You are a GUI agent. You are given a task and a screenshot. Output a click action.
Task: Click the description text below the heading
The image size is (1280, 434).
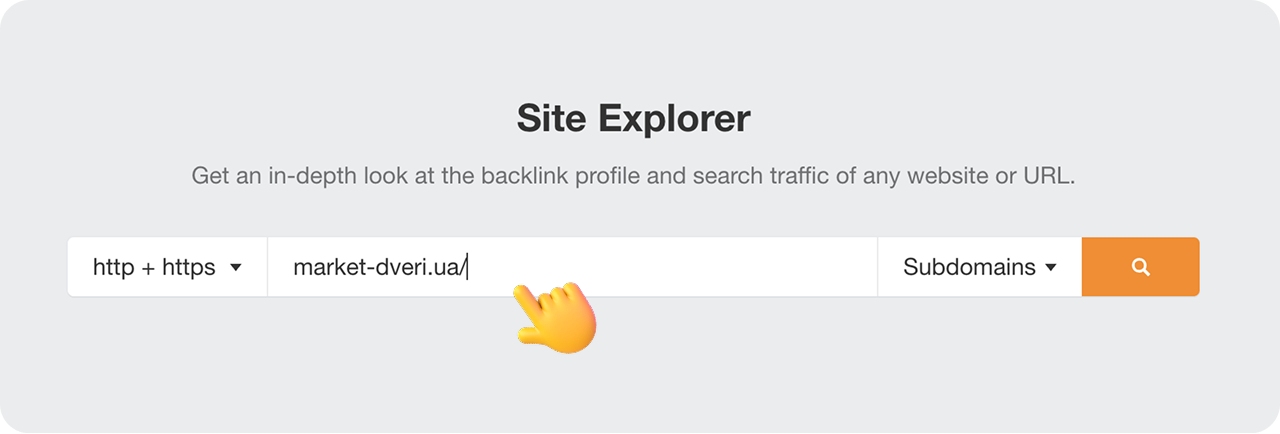pyautogui.click(x=633, y=177)
